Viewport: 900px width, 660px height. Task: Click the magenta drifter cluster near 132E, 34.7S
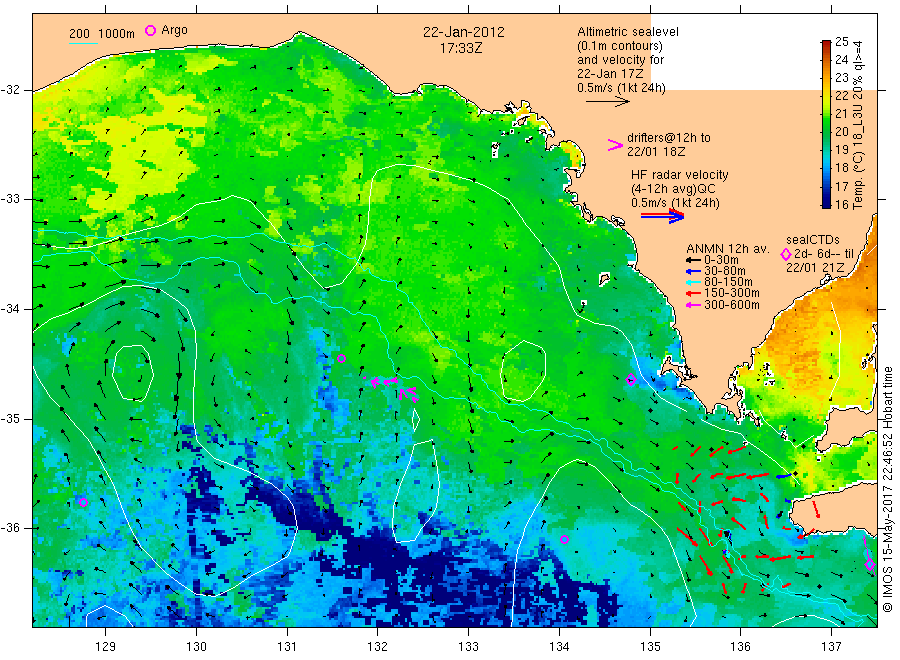click(x=391, y=387)
